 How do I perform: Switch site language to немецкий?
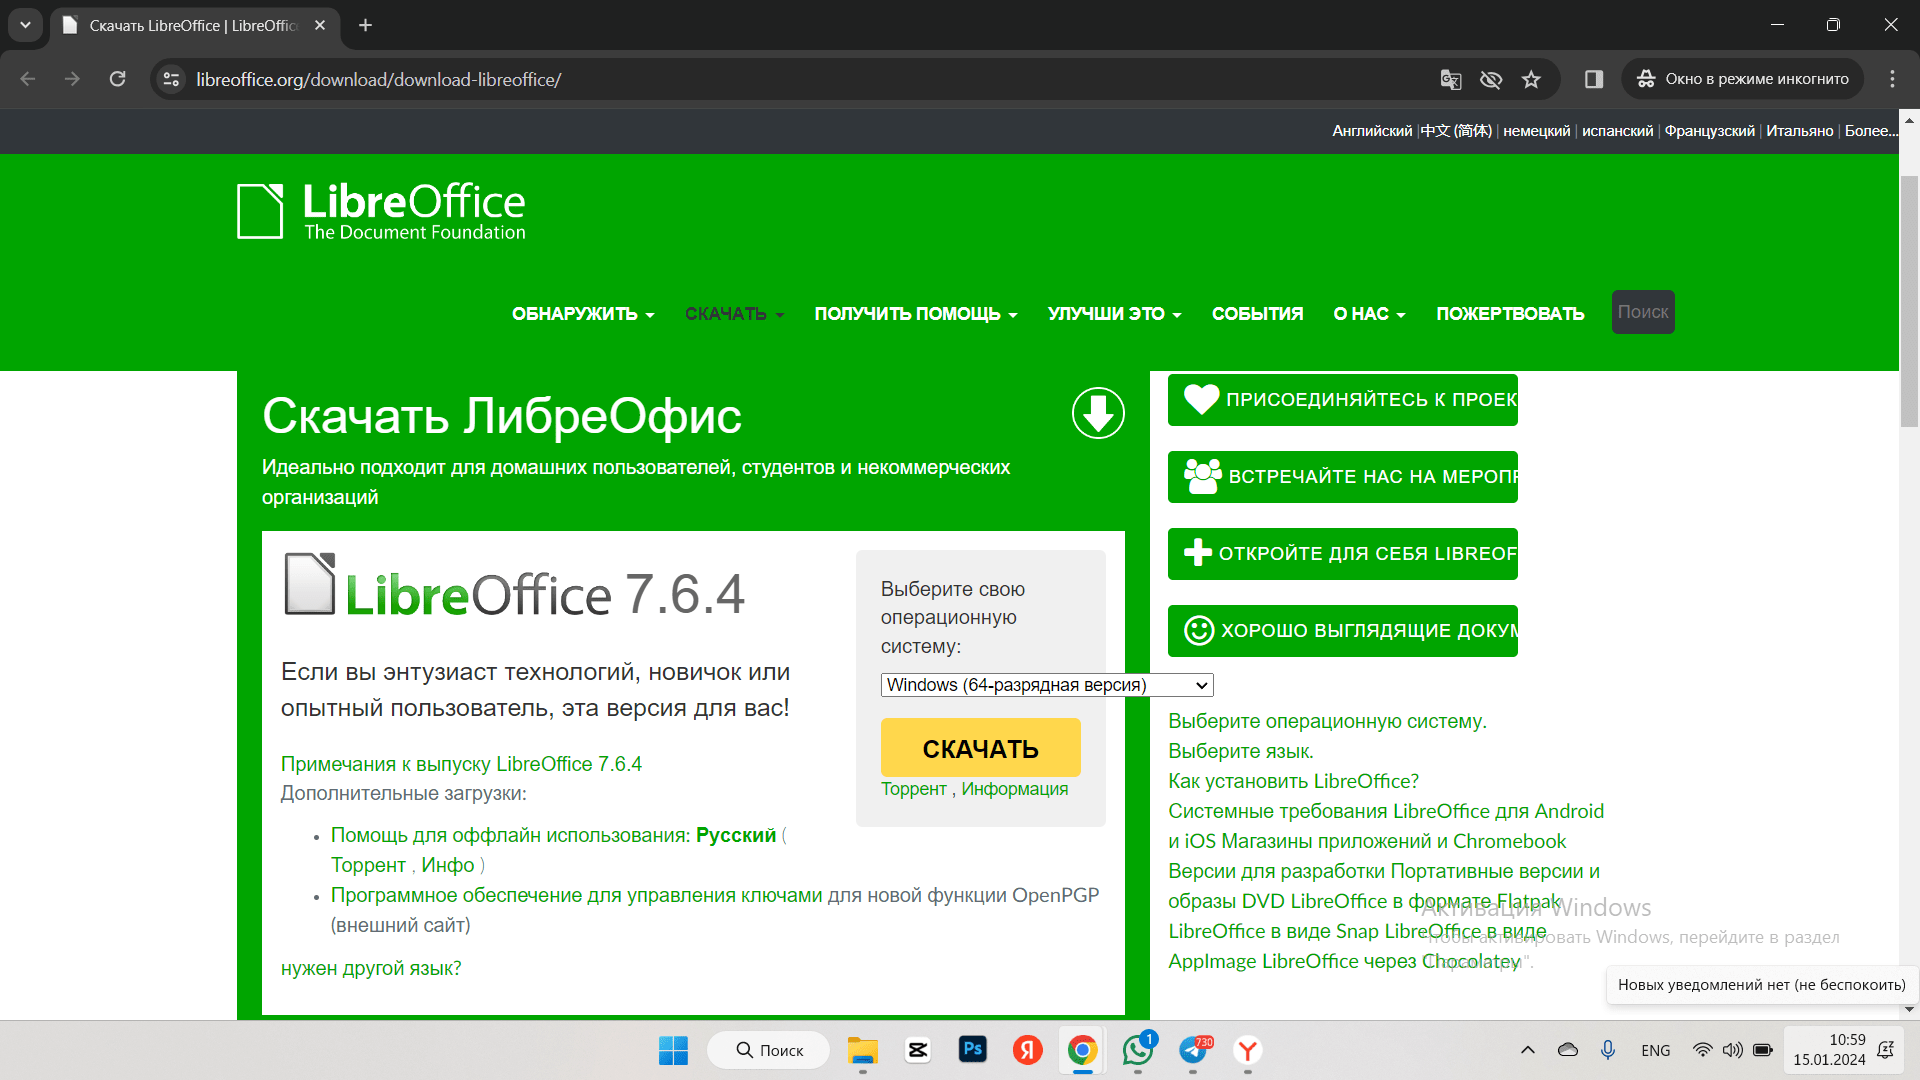[1536, 131]
